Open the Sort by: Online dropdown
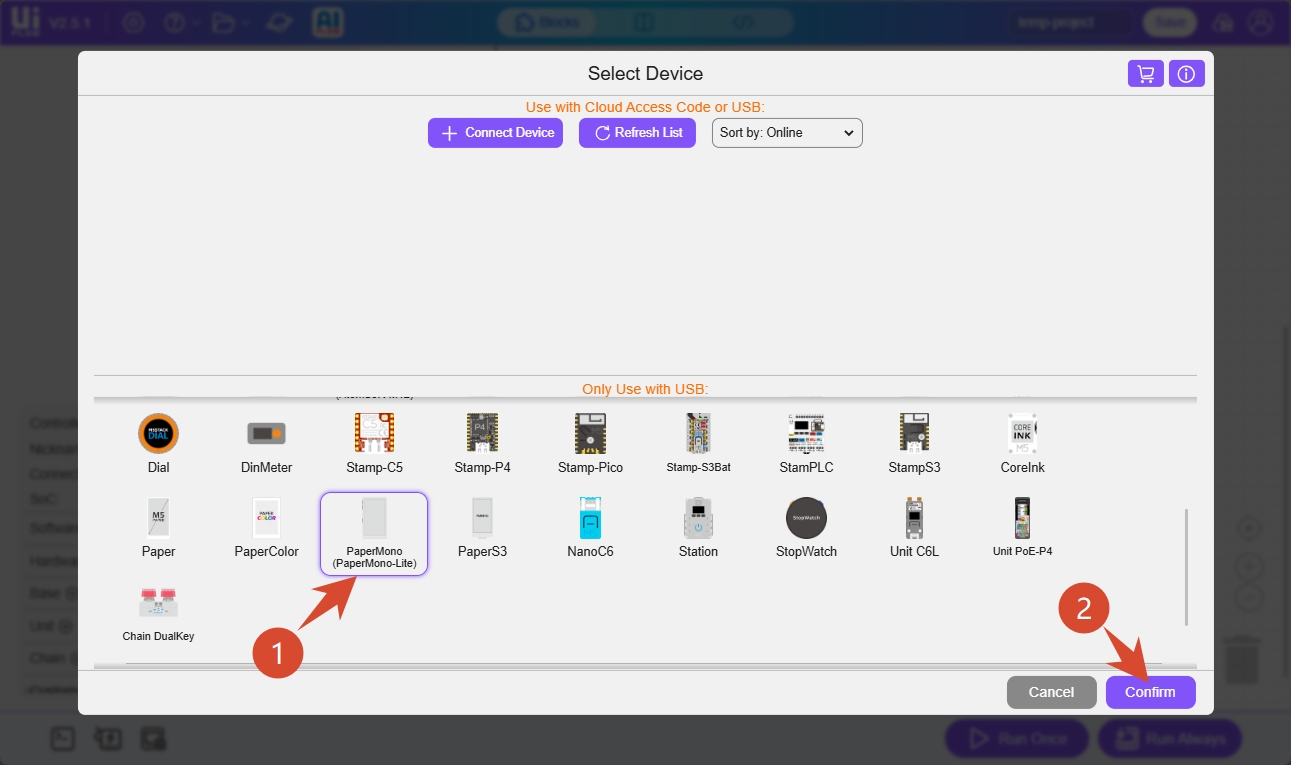The width and height of the screenshot is (1291, 765). (787, 133)
